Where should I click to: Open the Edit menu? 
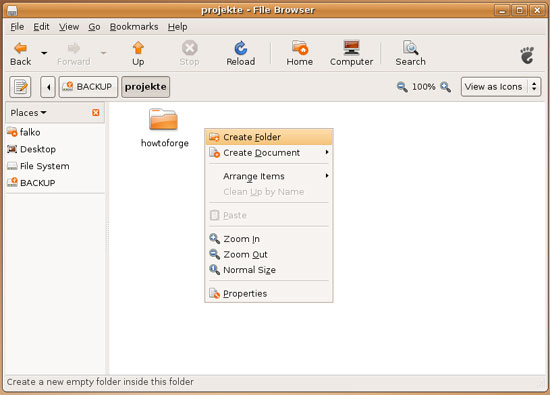[41, 27]
